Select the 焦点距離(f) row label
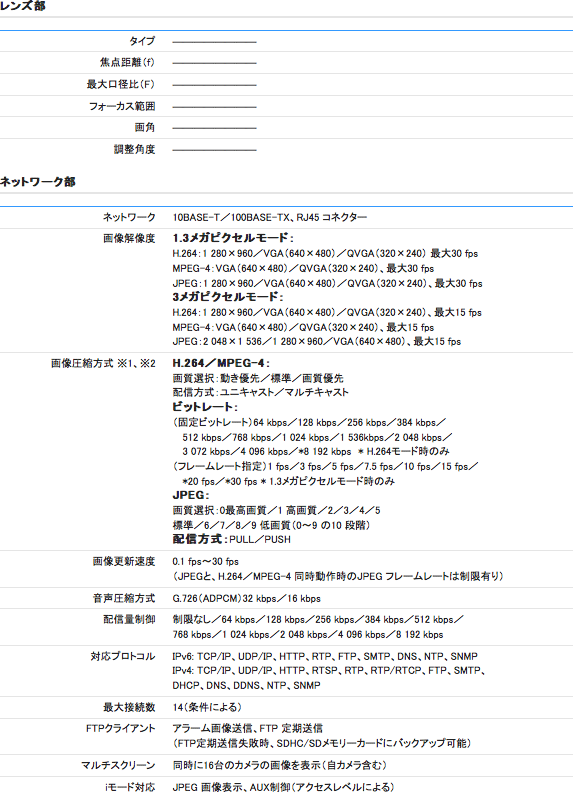The height and width of the screenshot is (793, 573). (127, 62)
